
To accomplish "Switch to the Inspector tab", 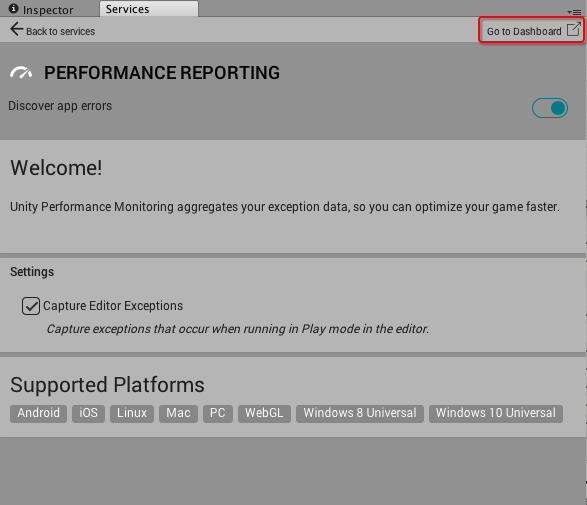I will tap(41, 9).
